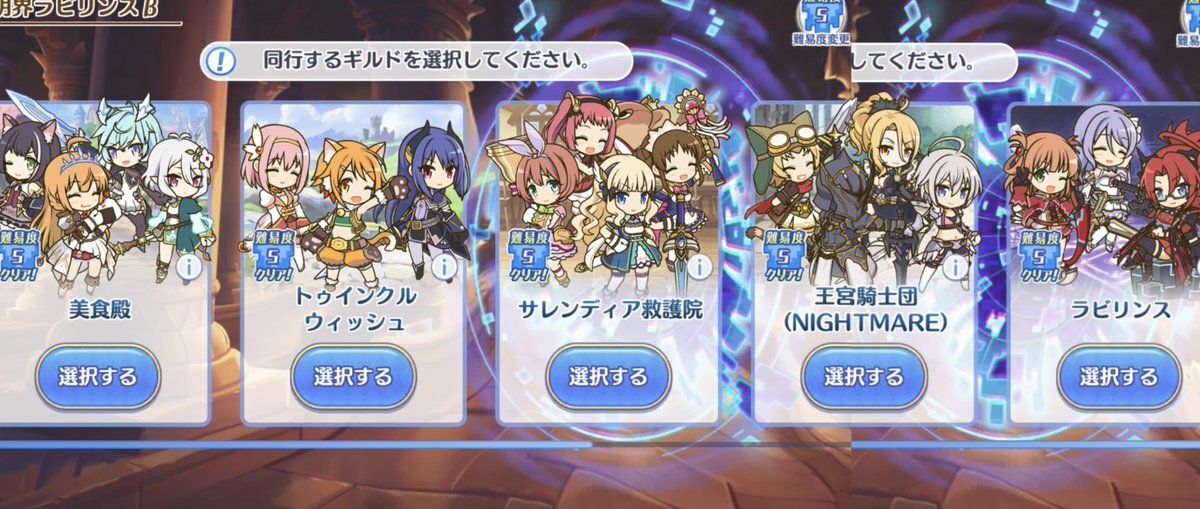Click the サレンディア救護院 character artwork
Screen dimensions: 1200x509
click(x=608, y=190)
